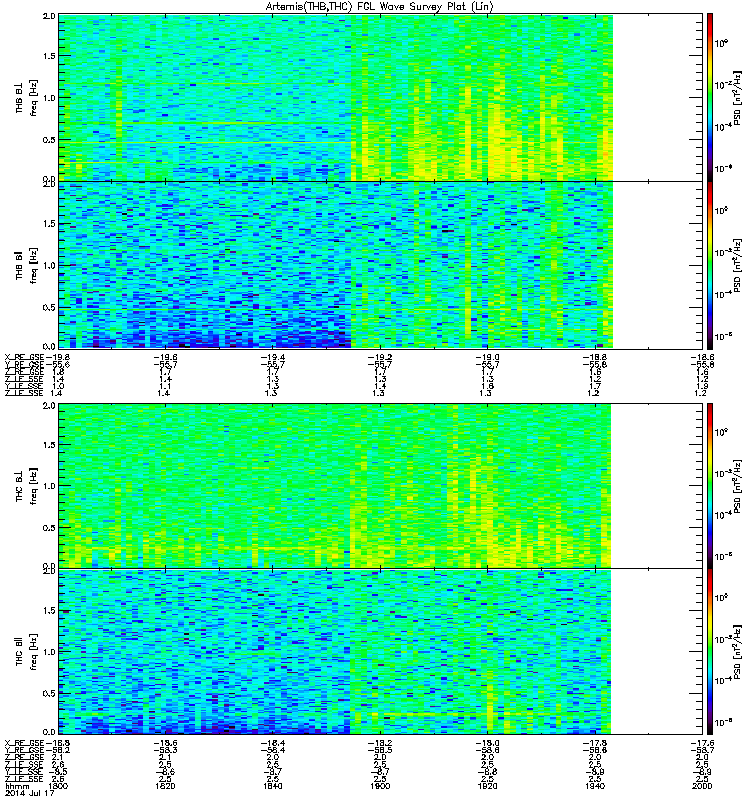Click the time label '2000'
This screenshot has width=750, height=800.
[703, 786]
